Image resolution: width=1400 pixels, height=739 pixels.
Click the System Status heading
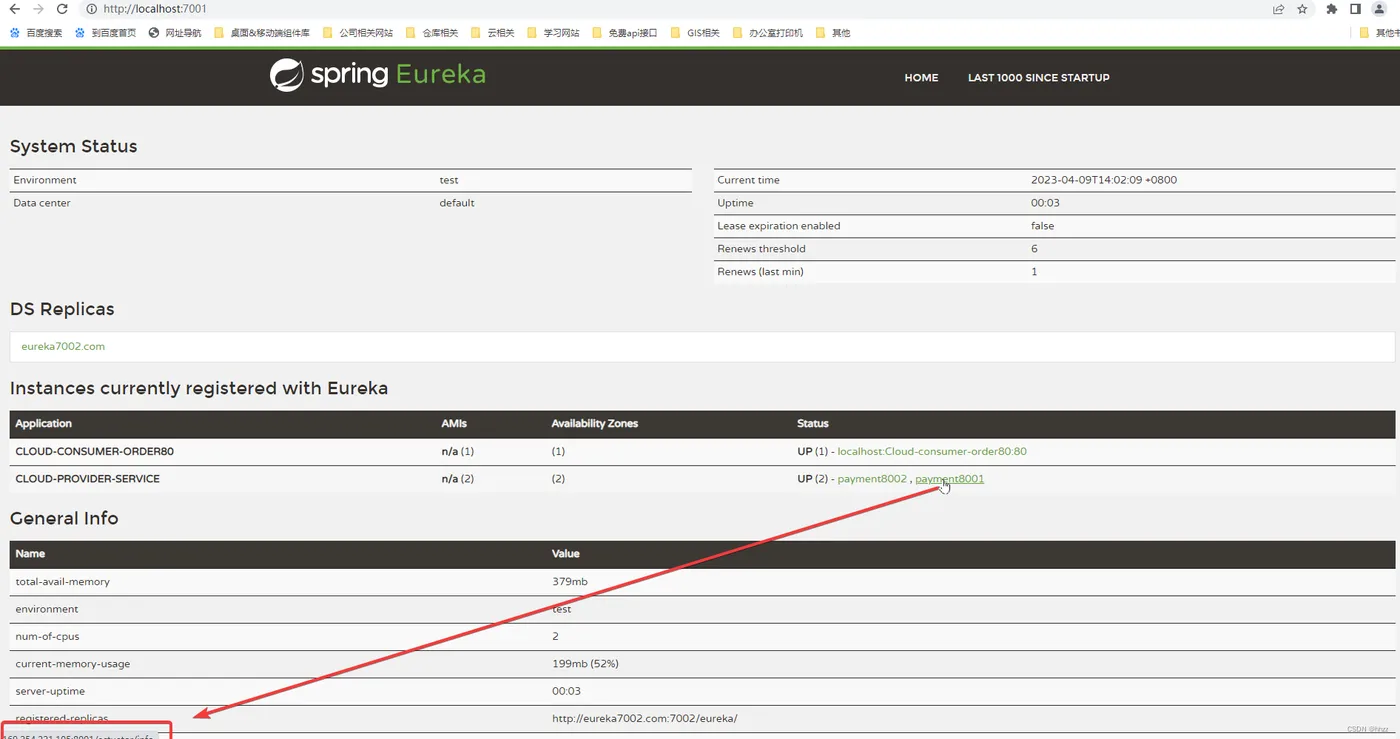73,146
